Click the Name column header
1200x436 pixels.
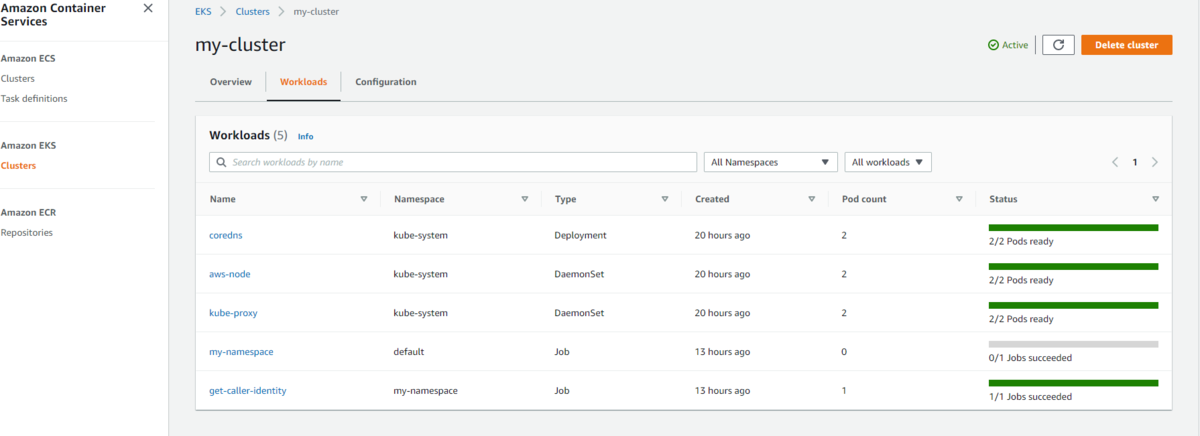click(x=223, y=199)
